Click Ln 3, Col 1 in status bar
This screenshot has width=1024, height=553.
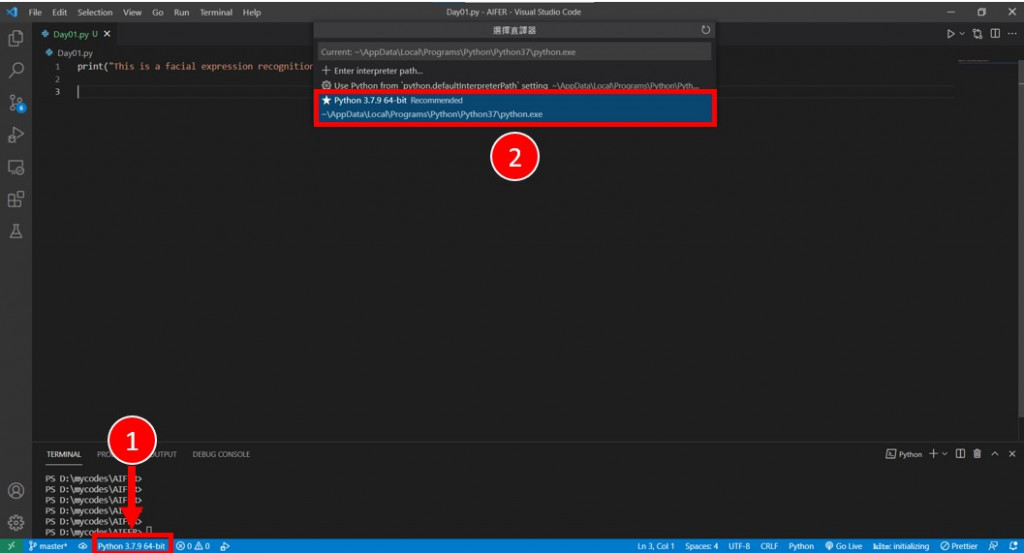(x=656, y=546)
